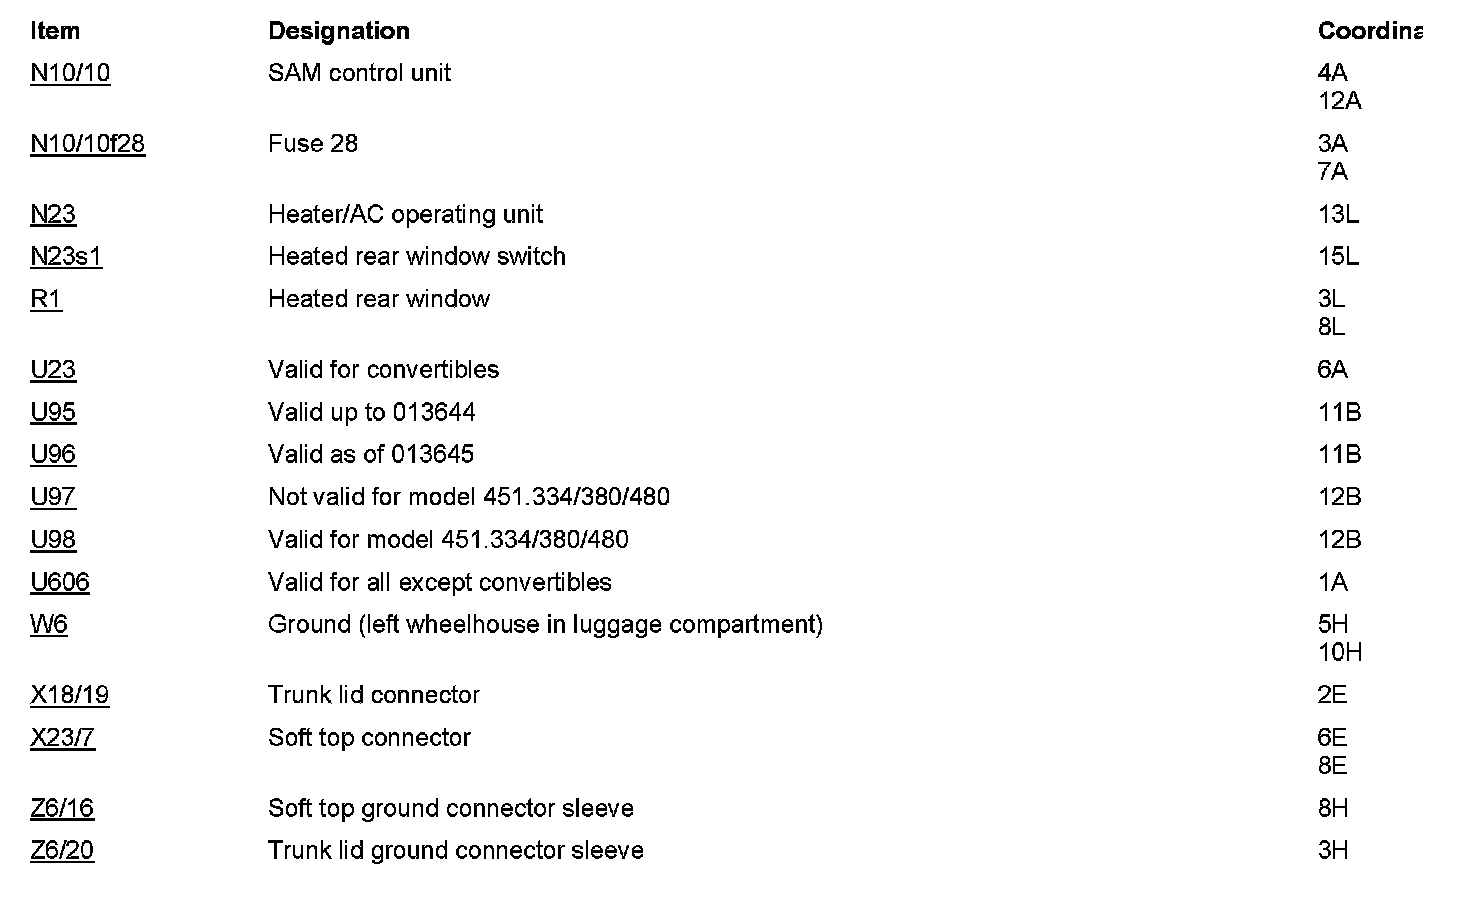Click the Heated rear window switch text
1472x904 pixels.
(417, 257)
